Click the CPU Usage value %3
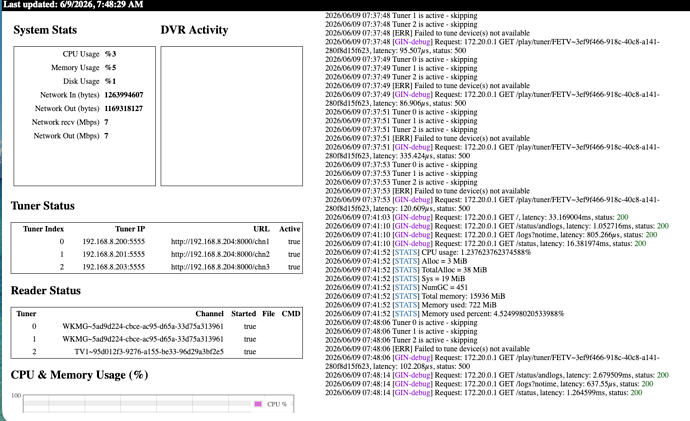Viewport: 690px width, 421px height. pyautogui.click(x=110, y=54)
